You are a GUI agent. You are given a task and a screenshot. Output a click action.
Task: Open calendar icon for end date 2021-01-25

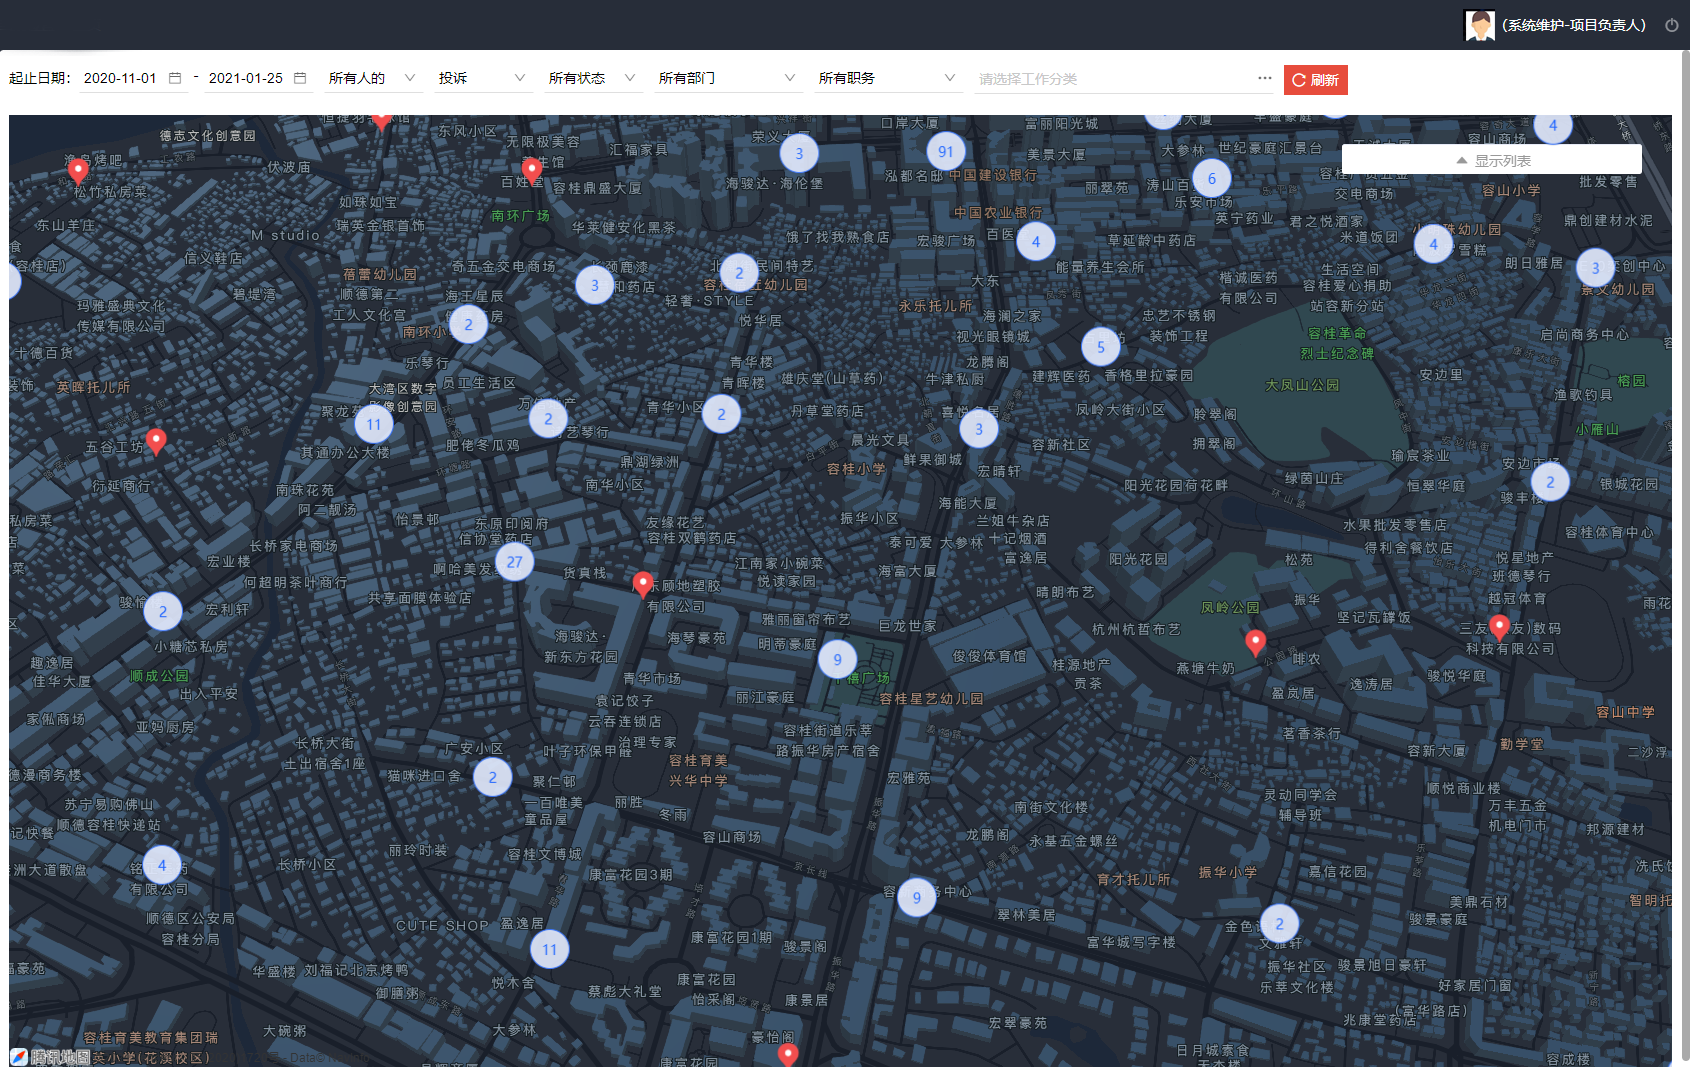300,78
